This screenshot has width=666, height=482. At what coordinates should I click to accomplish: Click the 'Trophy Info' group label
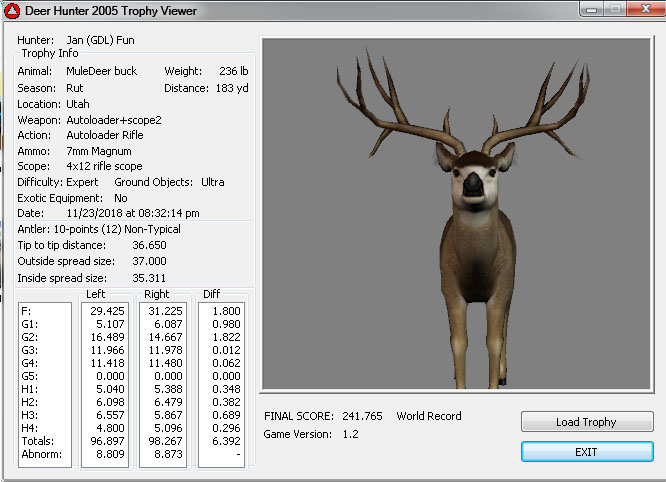pos(50,54)
